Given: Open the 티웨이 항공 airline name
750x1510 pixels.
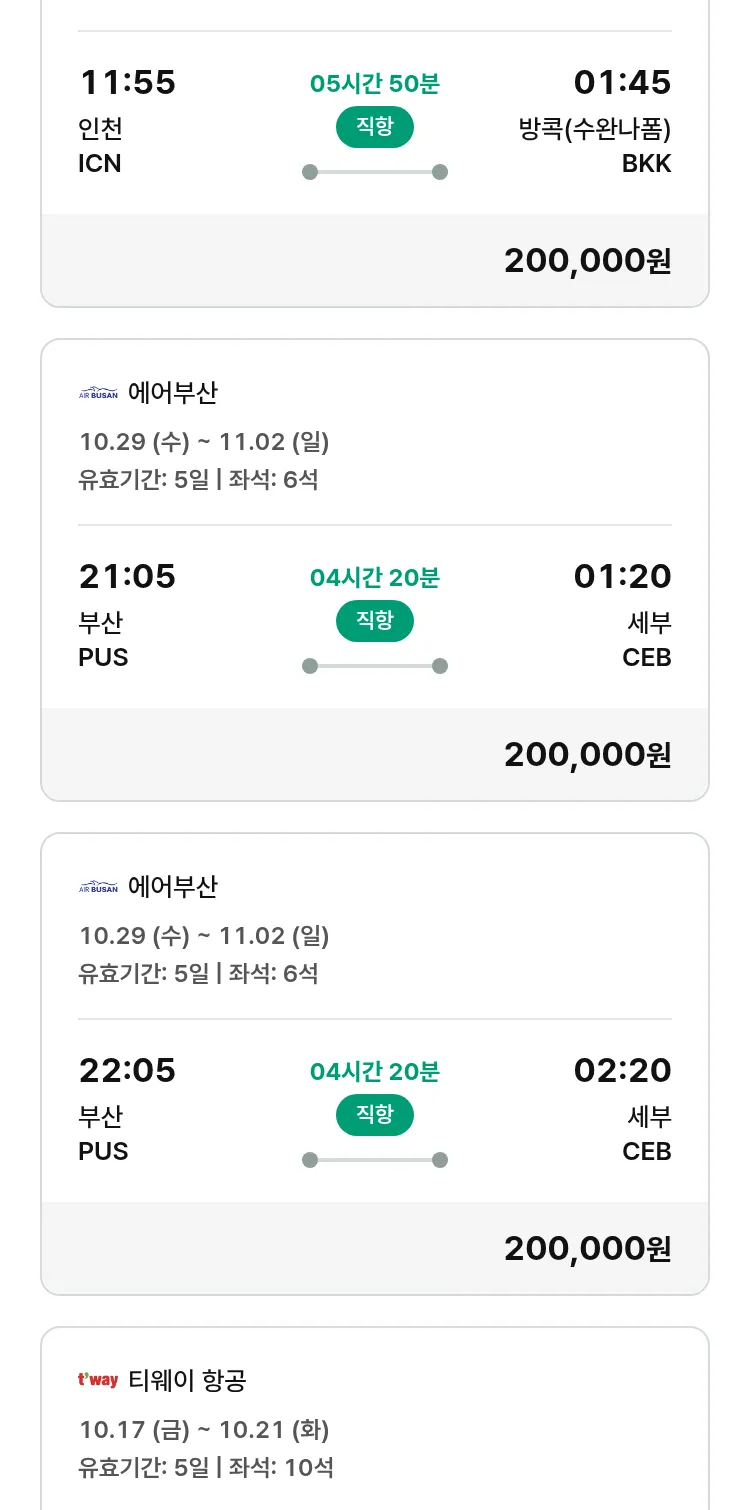Looking at the screenshot, I should point(187,1381).
